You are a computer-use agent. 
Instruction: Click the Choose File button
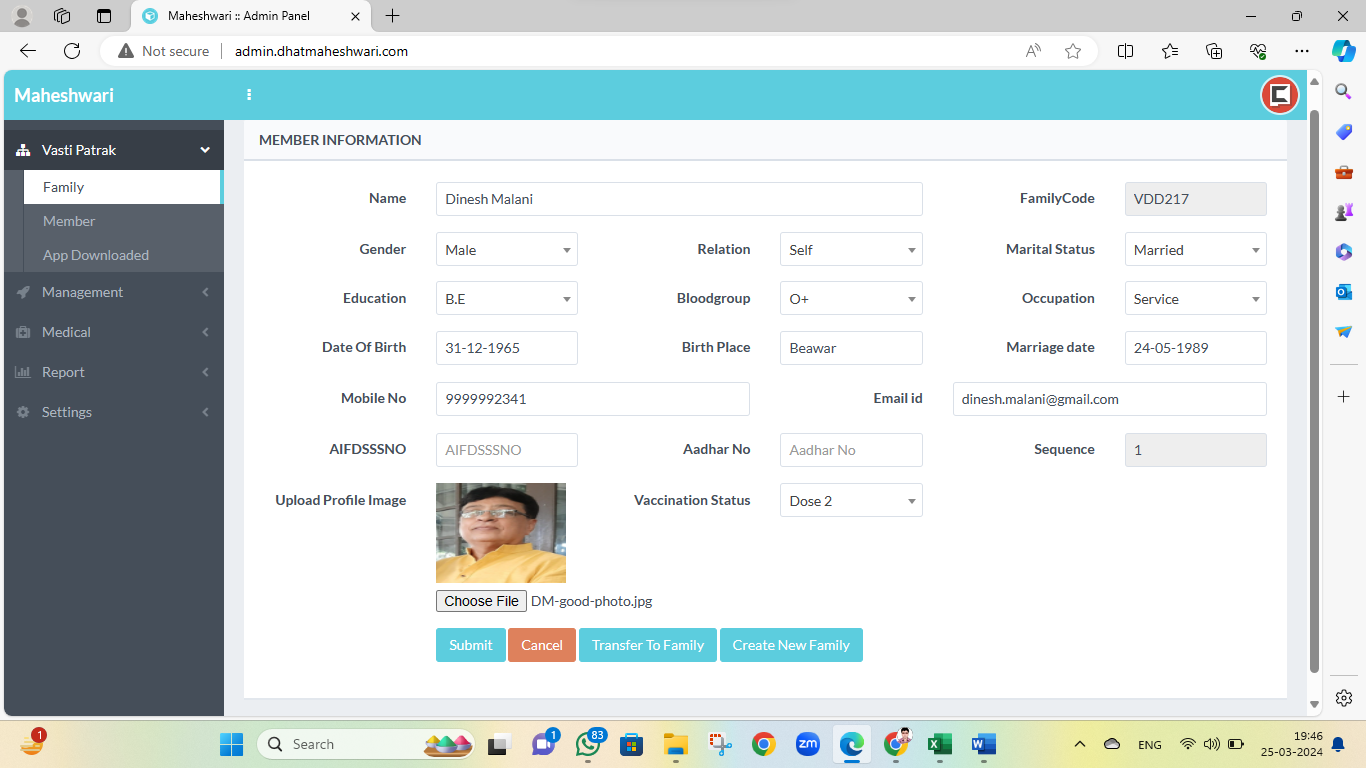[x=481, y=601]
